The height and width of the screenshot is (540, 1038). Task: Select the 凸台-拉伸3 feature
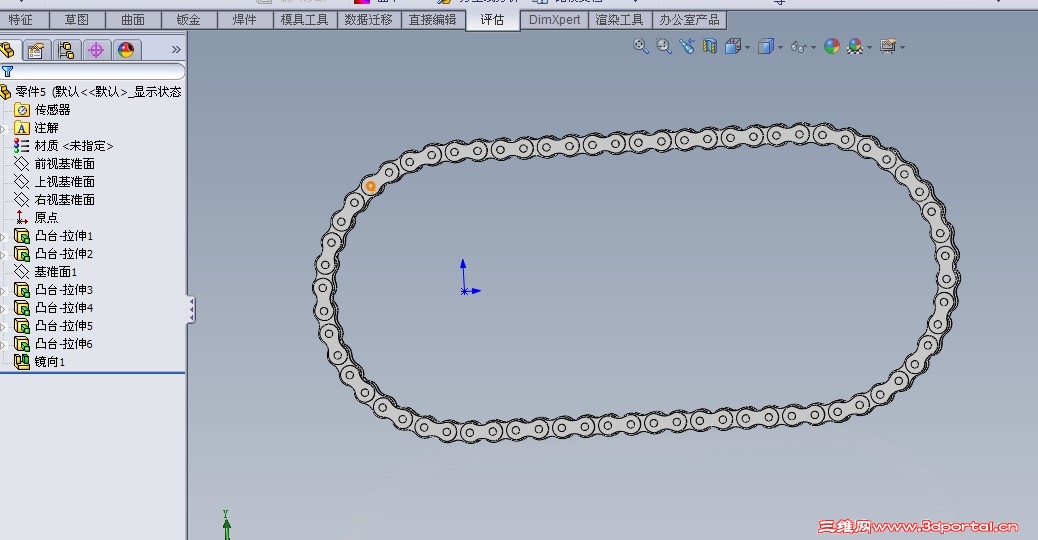(64, 289)
